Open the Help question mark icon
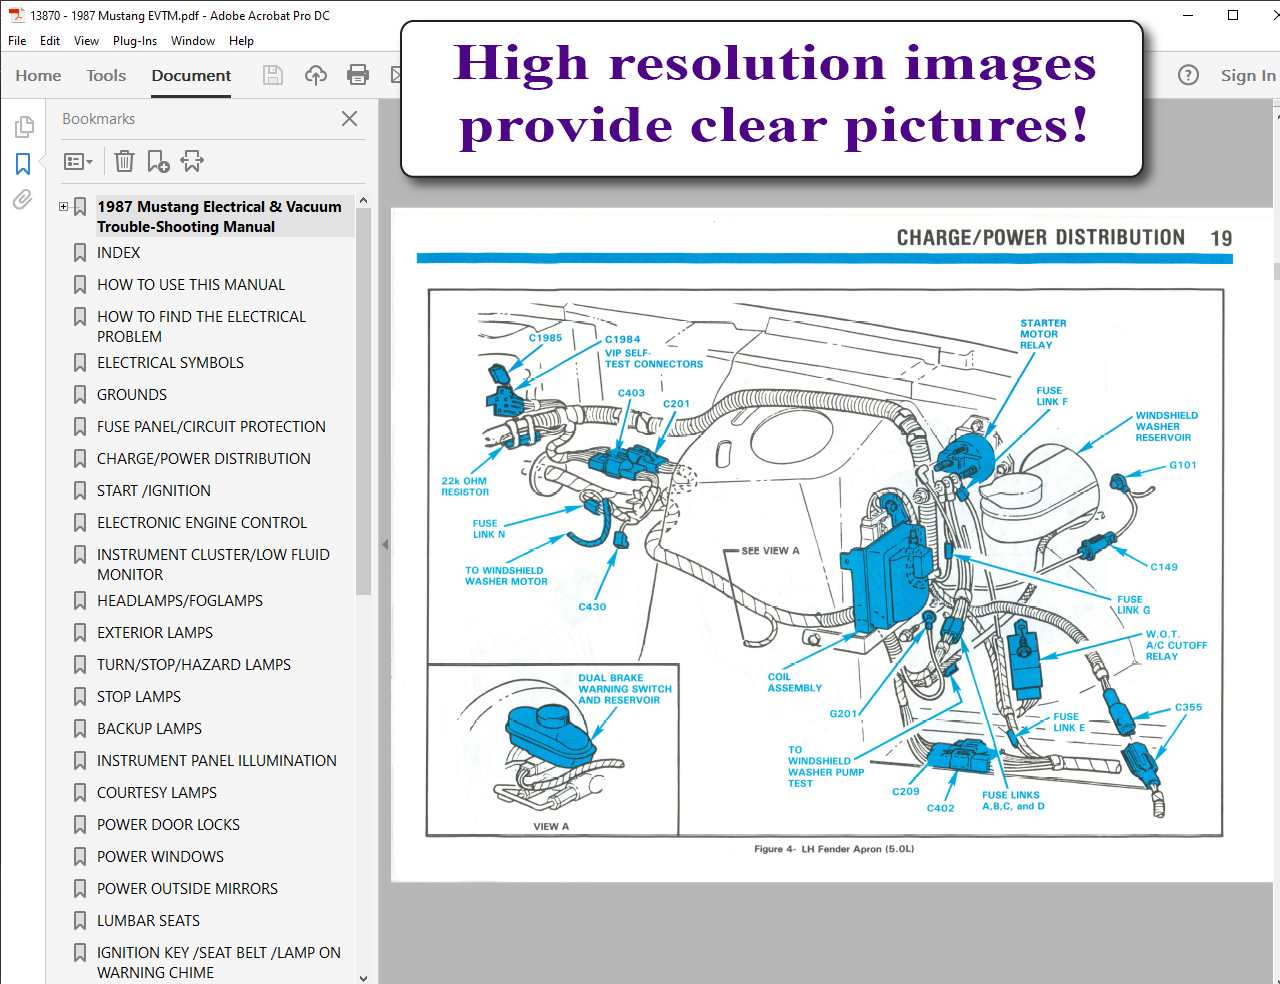1280x984 pixels. [1188, 75]
